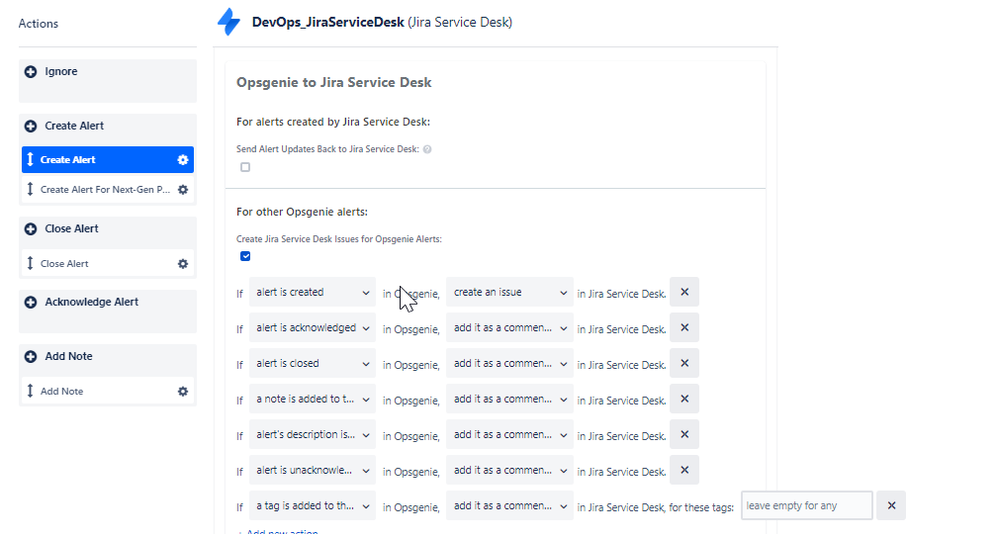999x534 pixels.
Task: Select the Add Note action item
Action: (108, 391)
